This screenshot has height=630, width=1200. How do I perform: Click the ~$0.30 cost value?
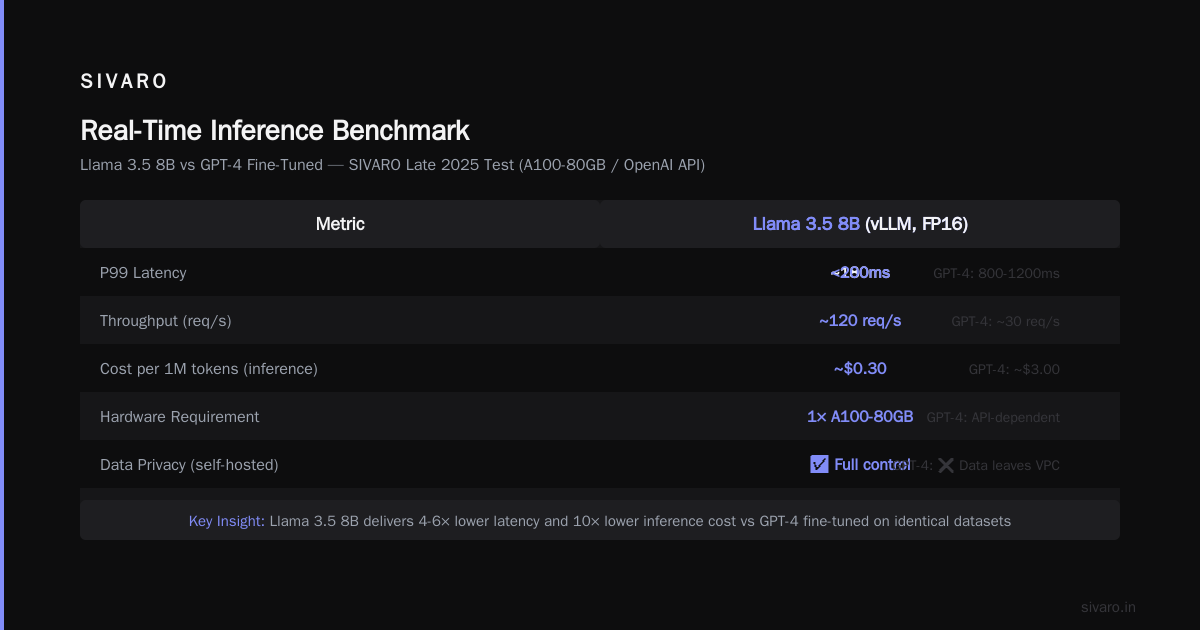coord(860,368)
